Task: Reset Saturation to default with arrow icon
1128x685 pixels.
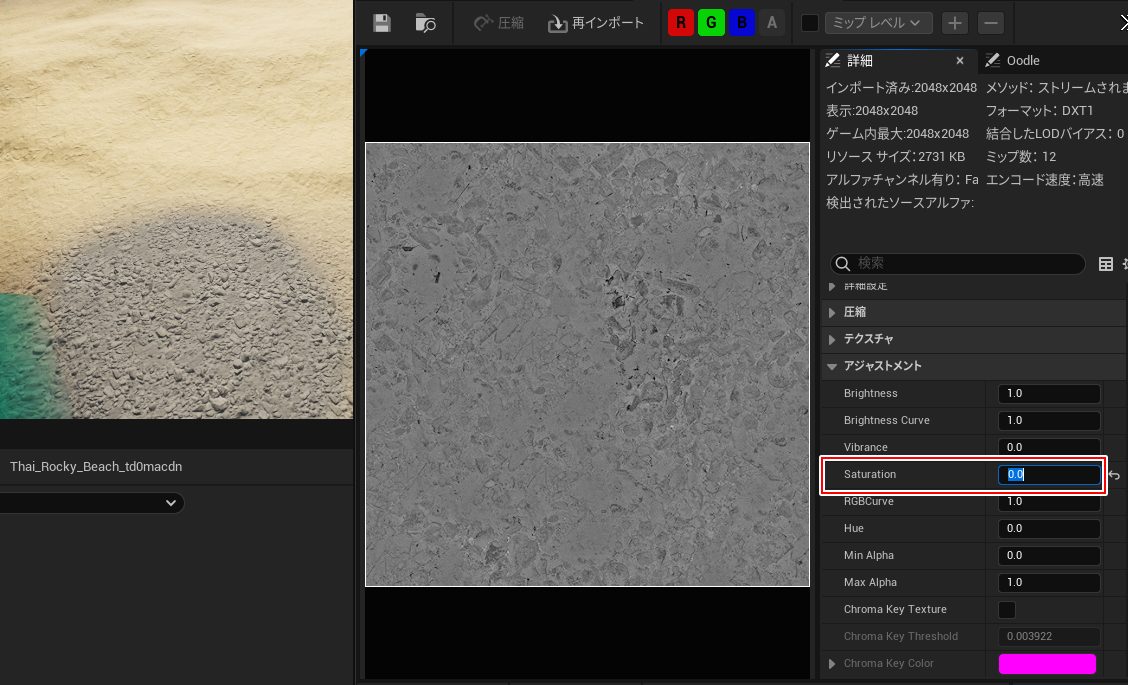Action: tap(1114, 475)
